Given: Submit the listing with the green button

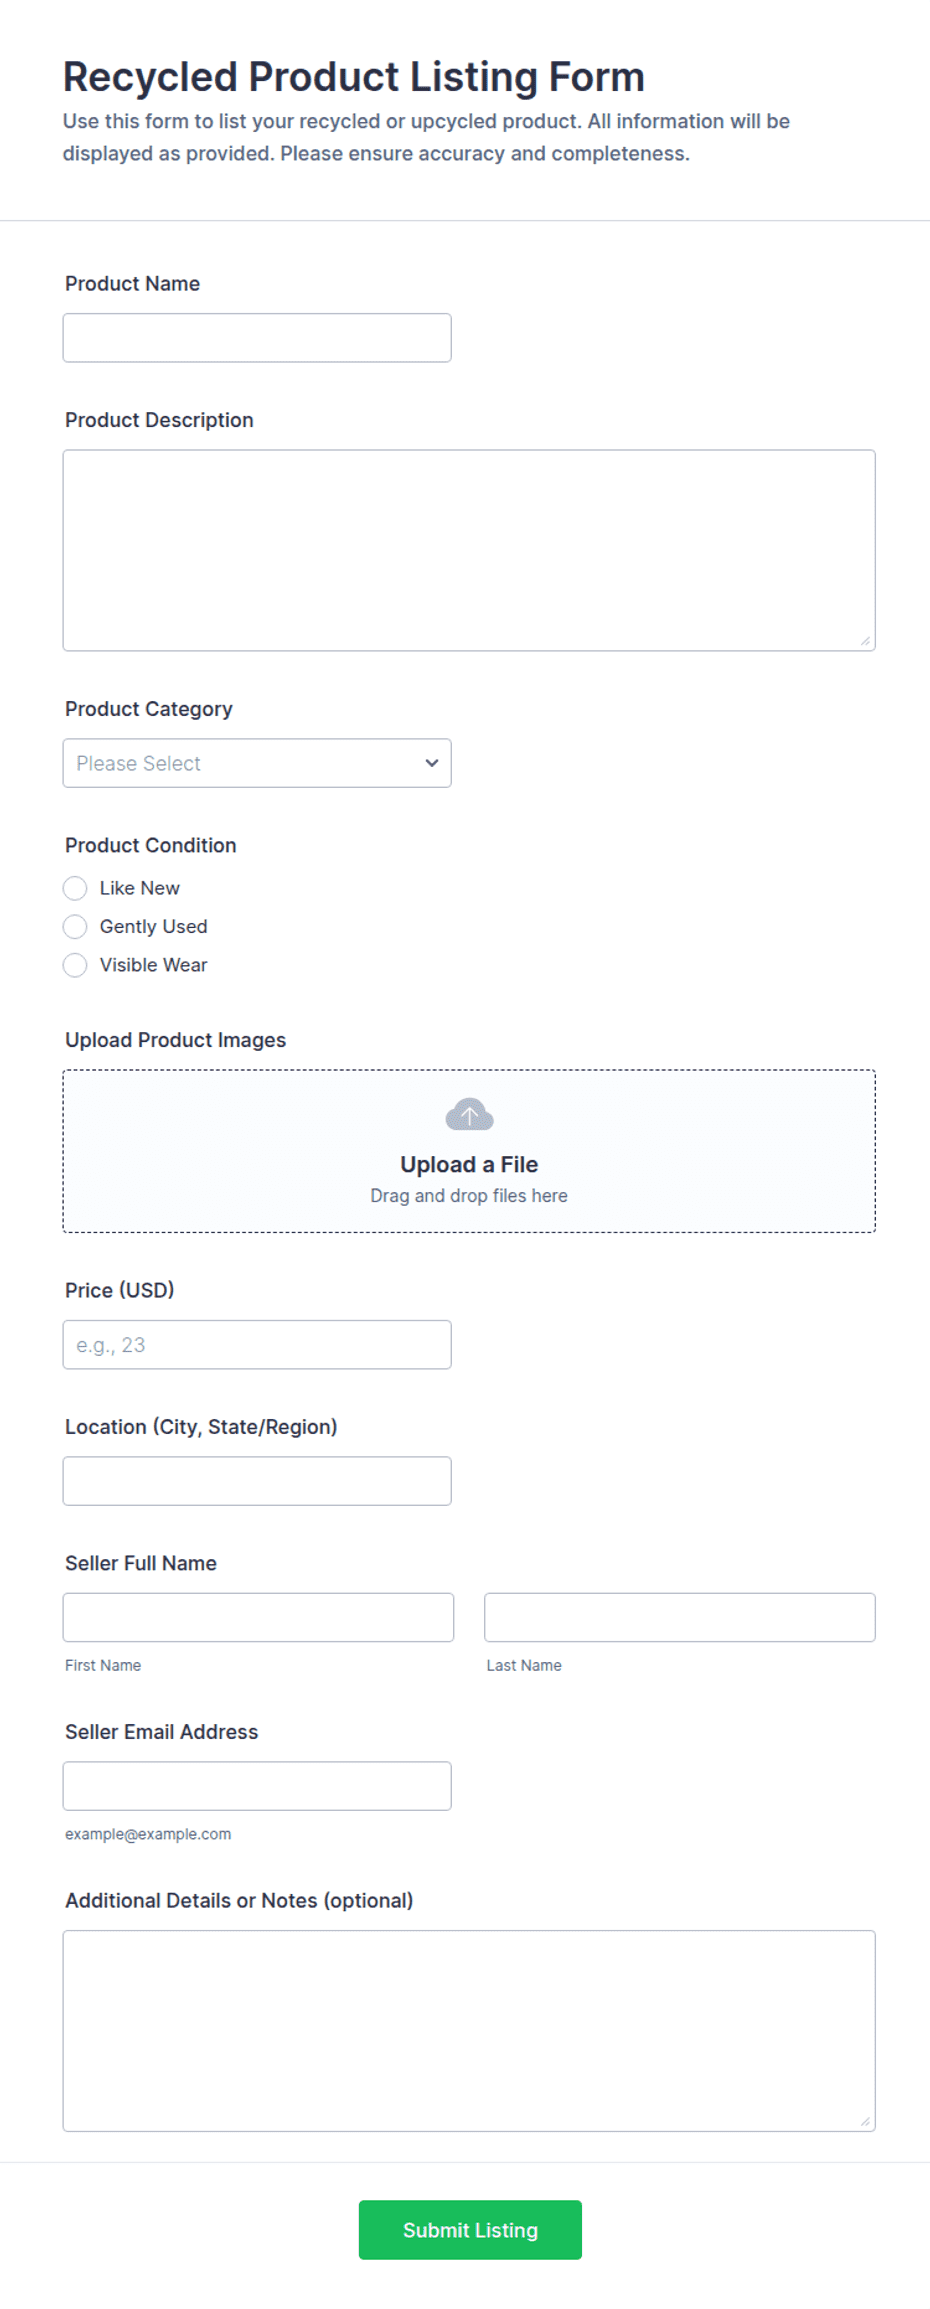Looking at the screenshot, I should [x=470, y=2229].
